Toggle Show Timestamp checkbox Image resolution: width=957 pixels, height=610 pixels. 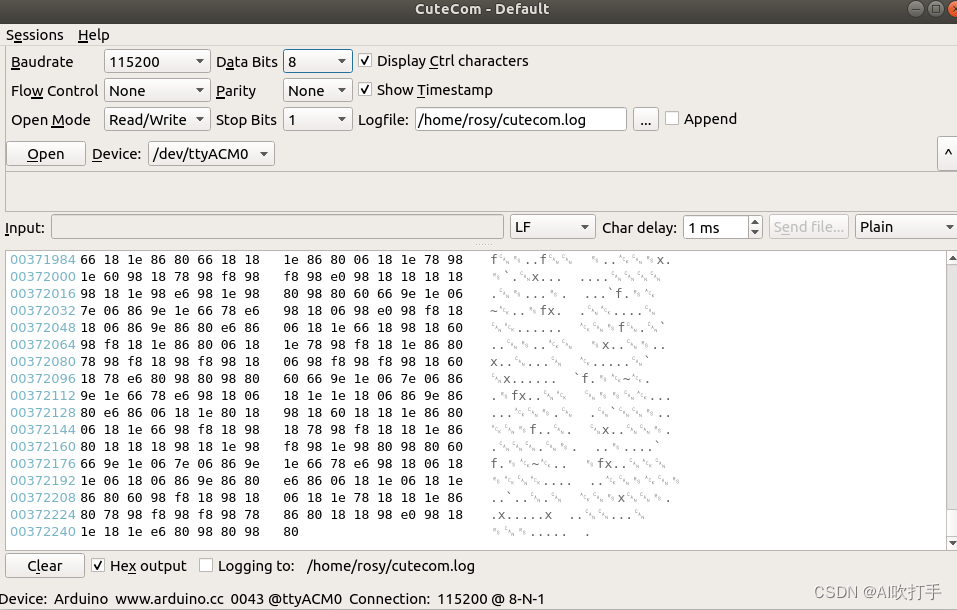pyautogui.click(x=365, y=90)
